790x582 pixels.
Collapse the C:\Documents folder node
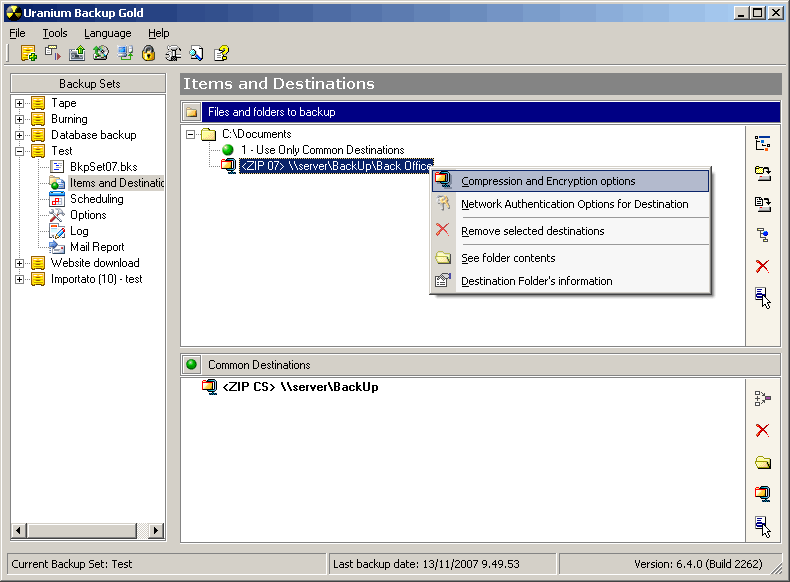click(x=190, y=134)
